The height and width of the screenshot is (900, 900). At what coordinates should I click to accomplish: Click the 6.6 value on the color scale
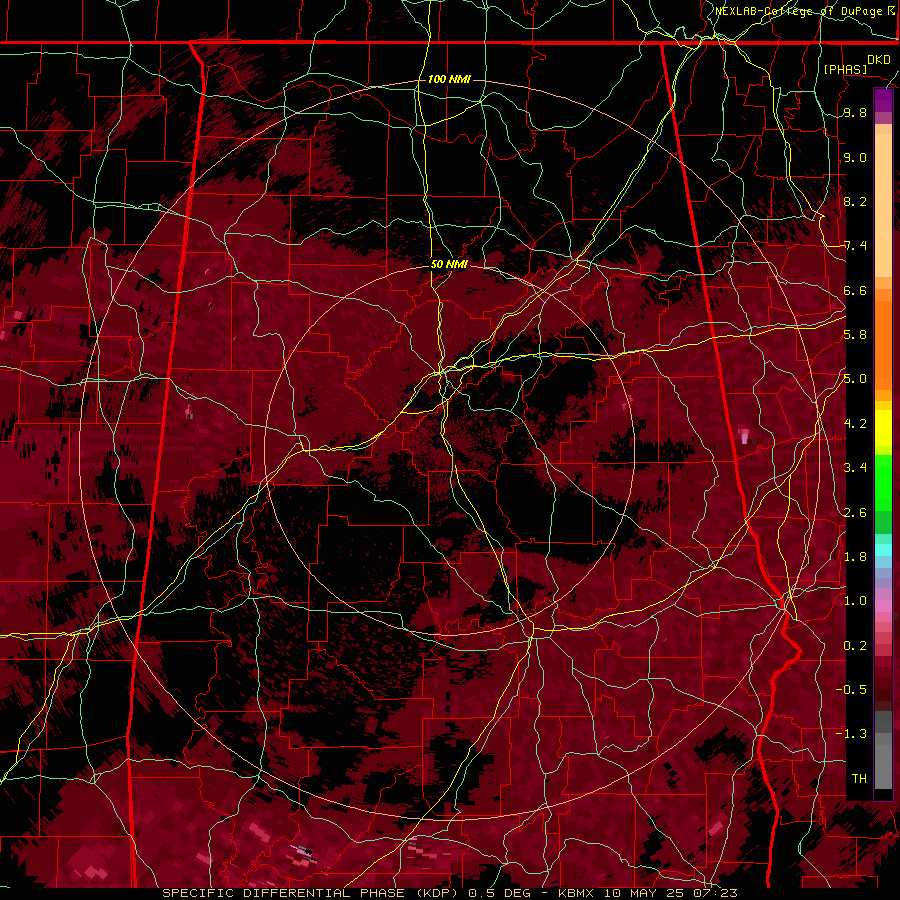[855, 290]
